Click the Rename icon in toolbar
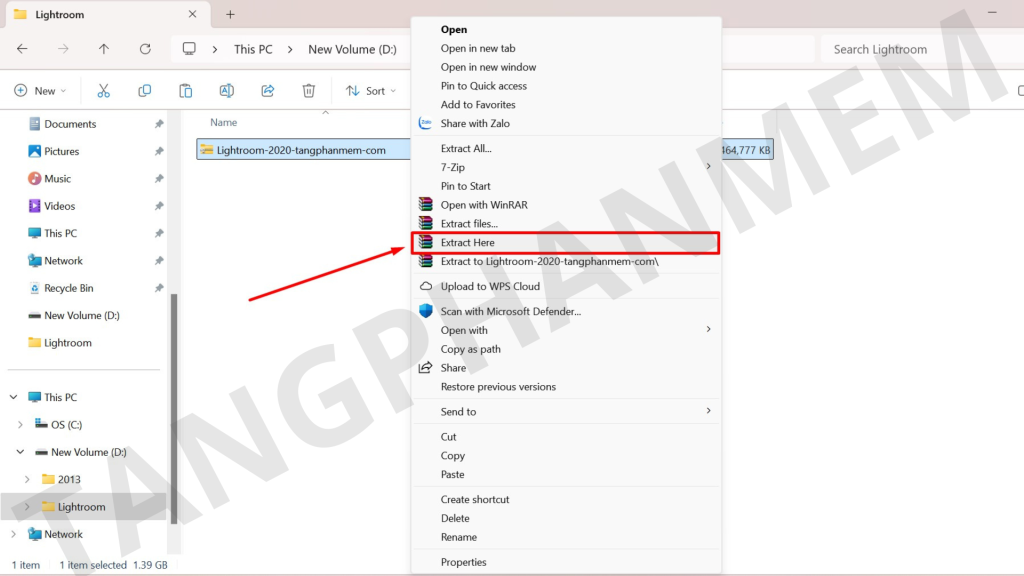The height and width of the screenshot is (576, 1024). pos(227,91)
